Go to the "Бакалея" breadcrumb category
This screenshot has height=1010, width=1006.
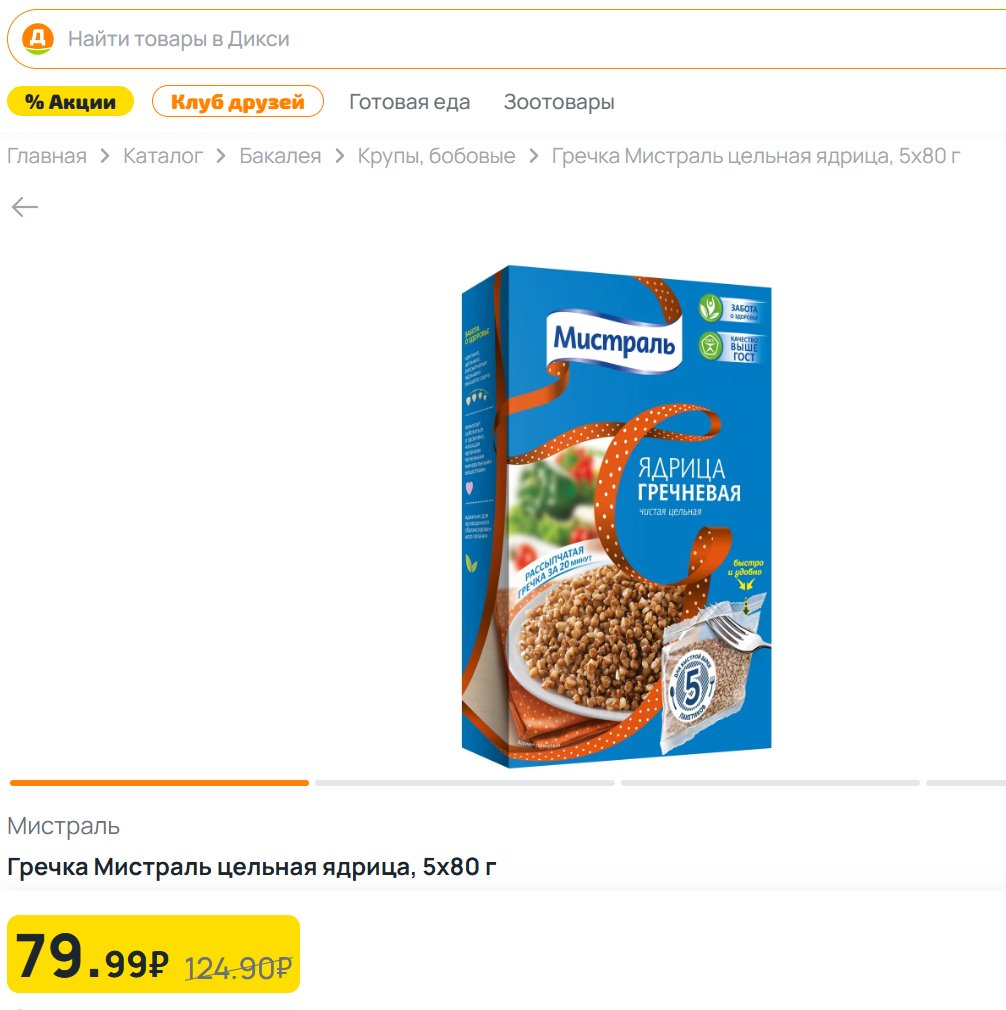(280, 156)
